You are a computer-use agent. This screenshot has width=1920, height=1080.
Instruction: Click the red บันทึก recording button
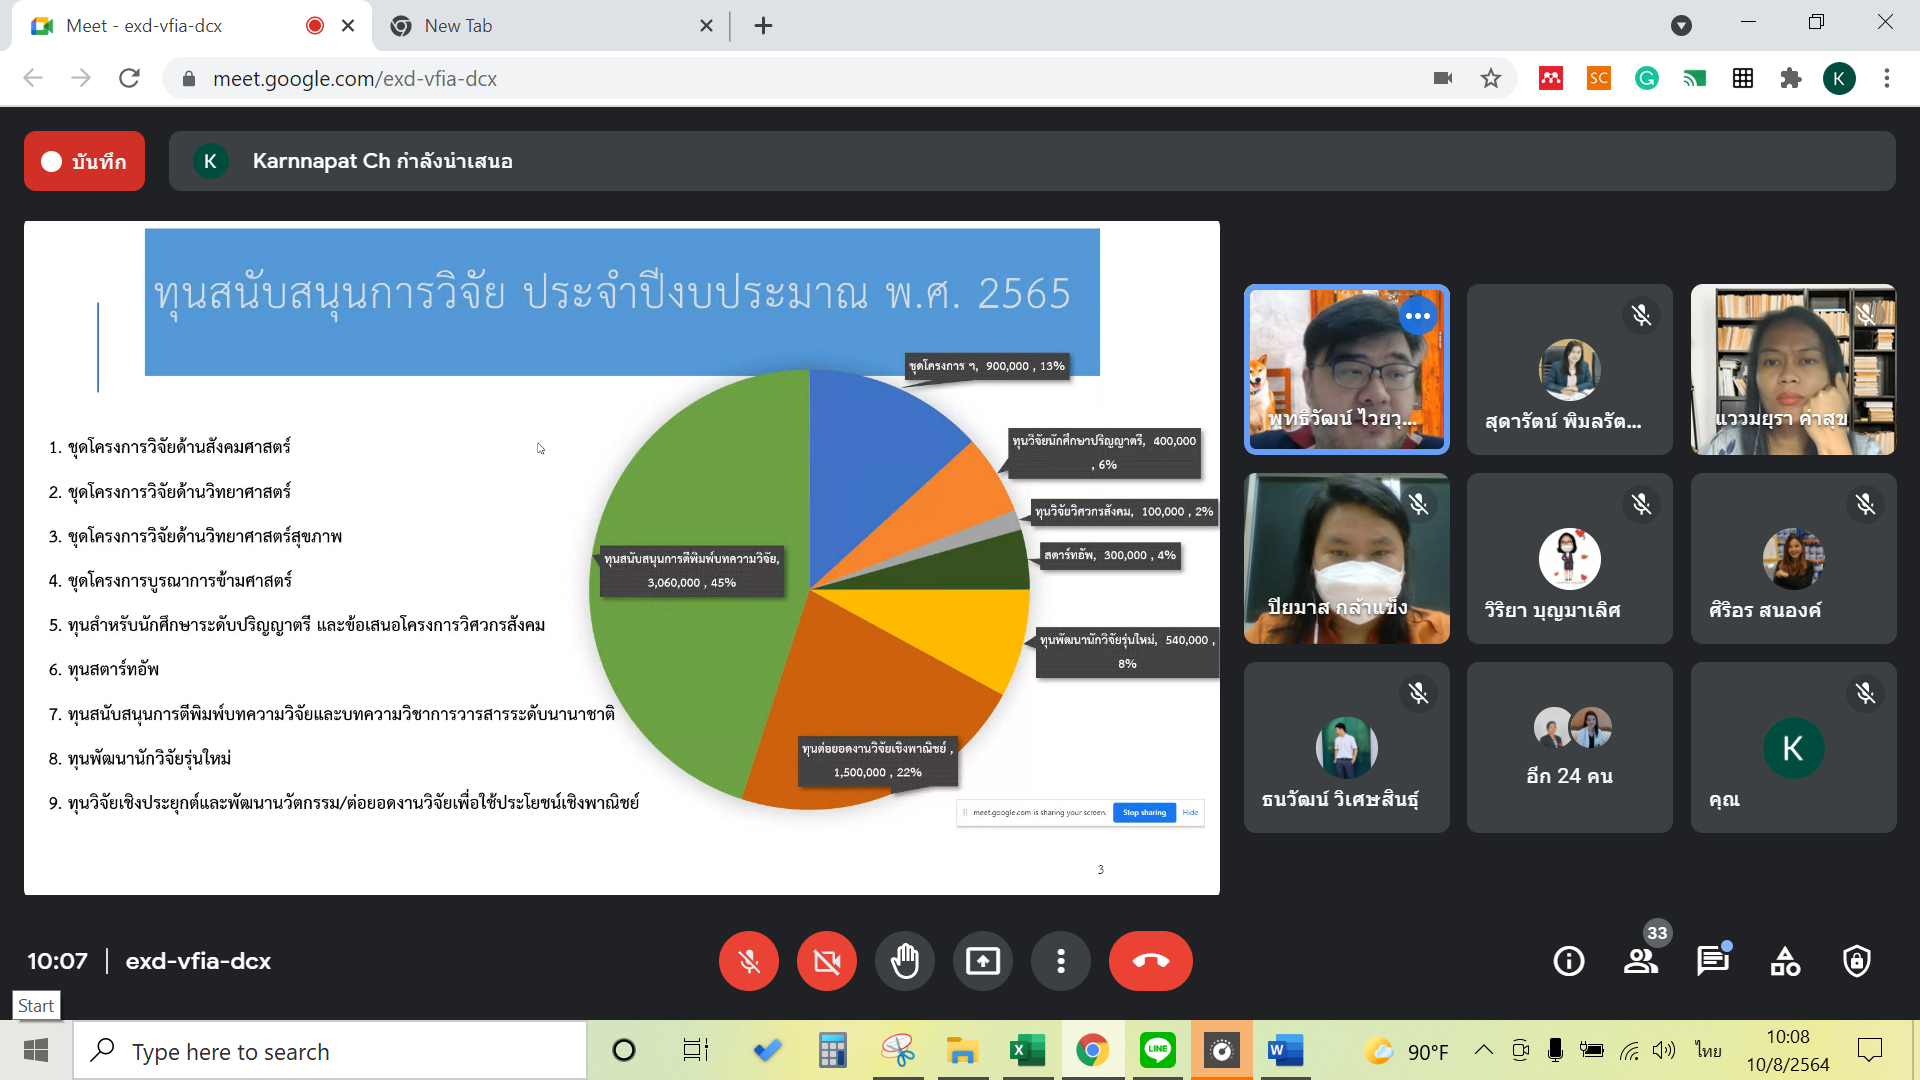(x=84, y=161)
